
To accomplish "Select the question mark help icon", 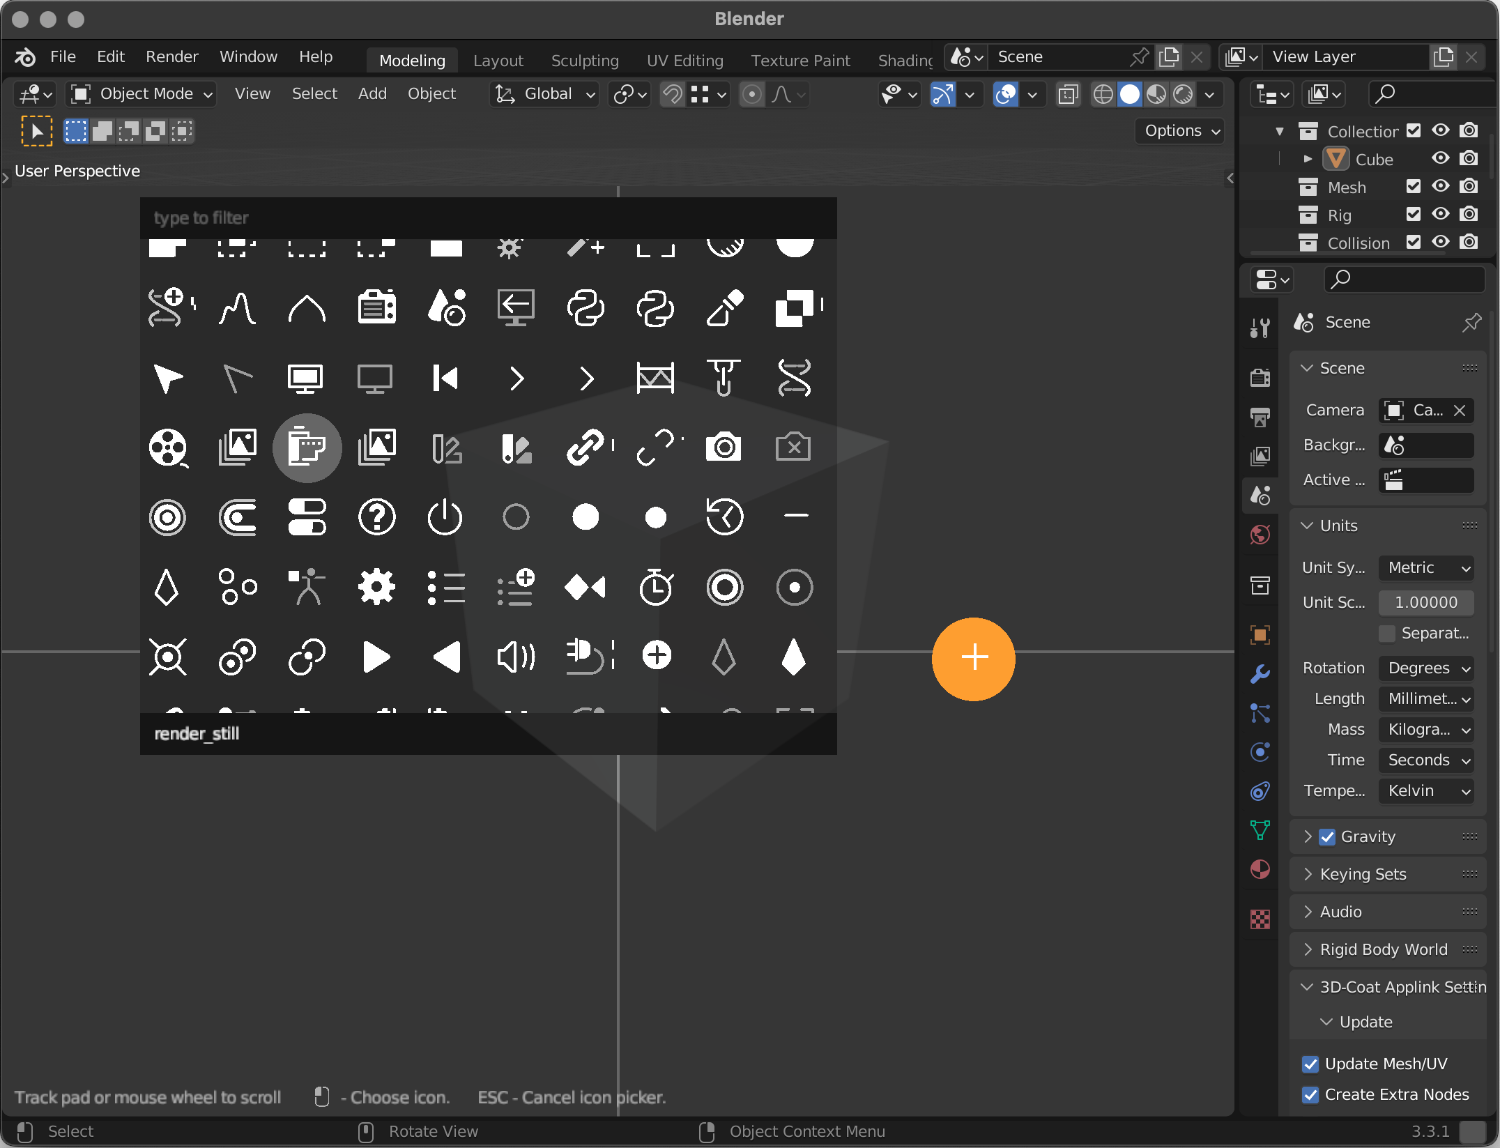I will tap(377, 517).
